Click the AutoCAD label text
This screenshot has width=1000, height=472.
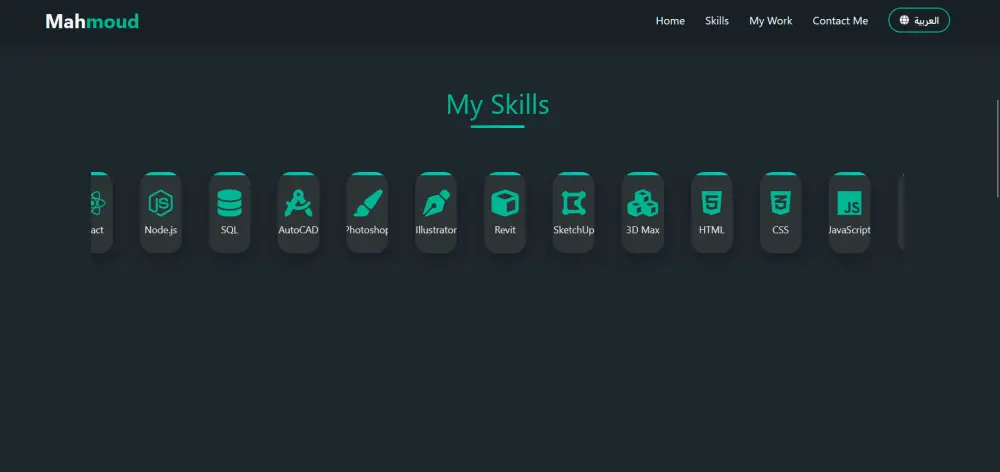pos(298,230)
